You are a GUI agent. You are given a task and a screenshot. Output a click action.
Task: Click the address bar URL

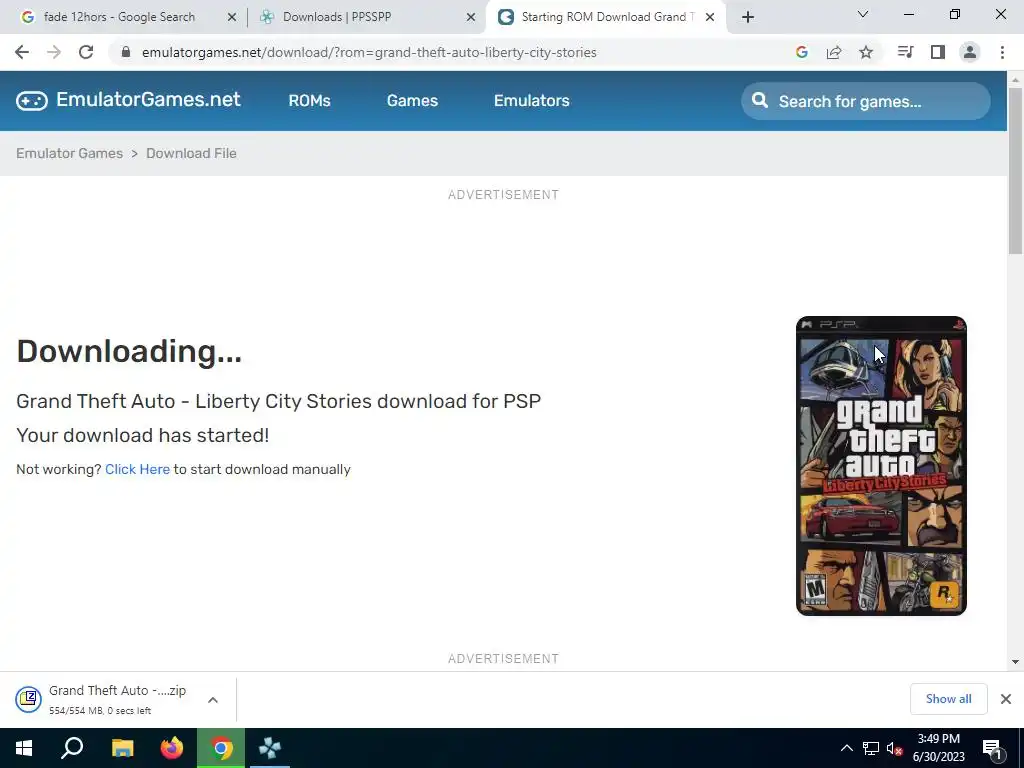coord(369,52)
